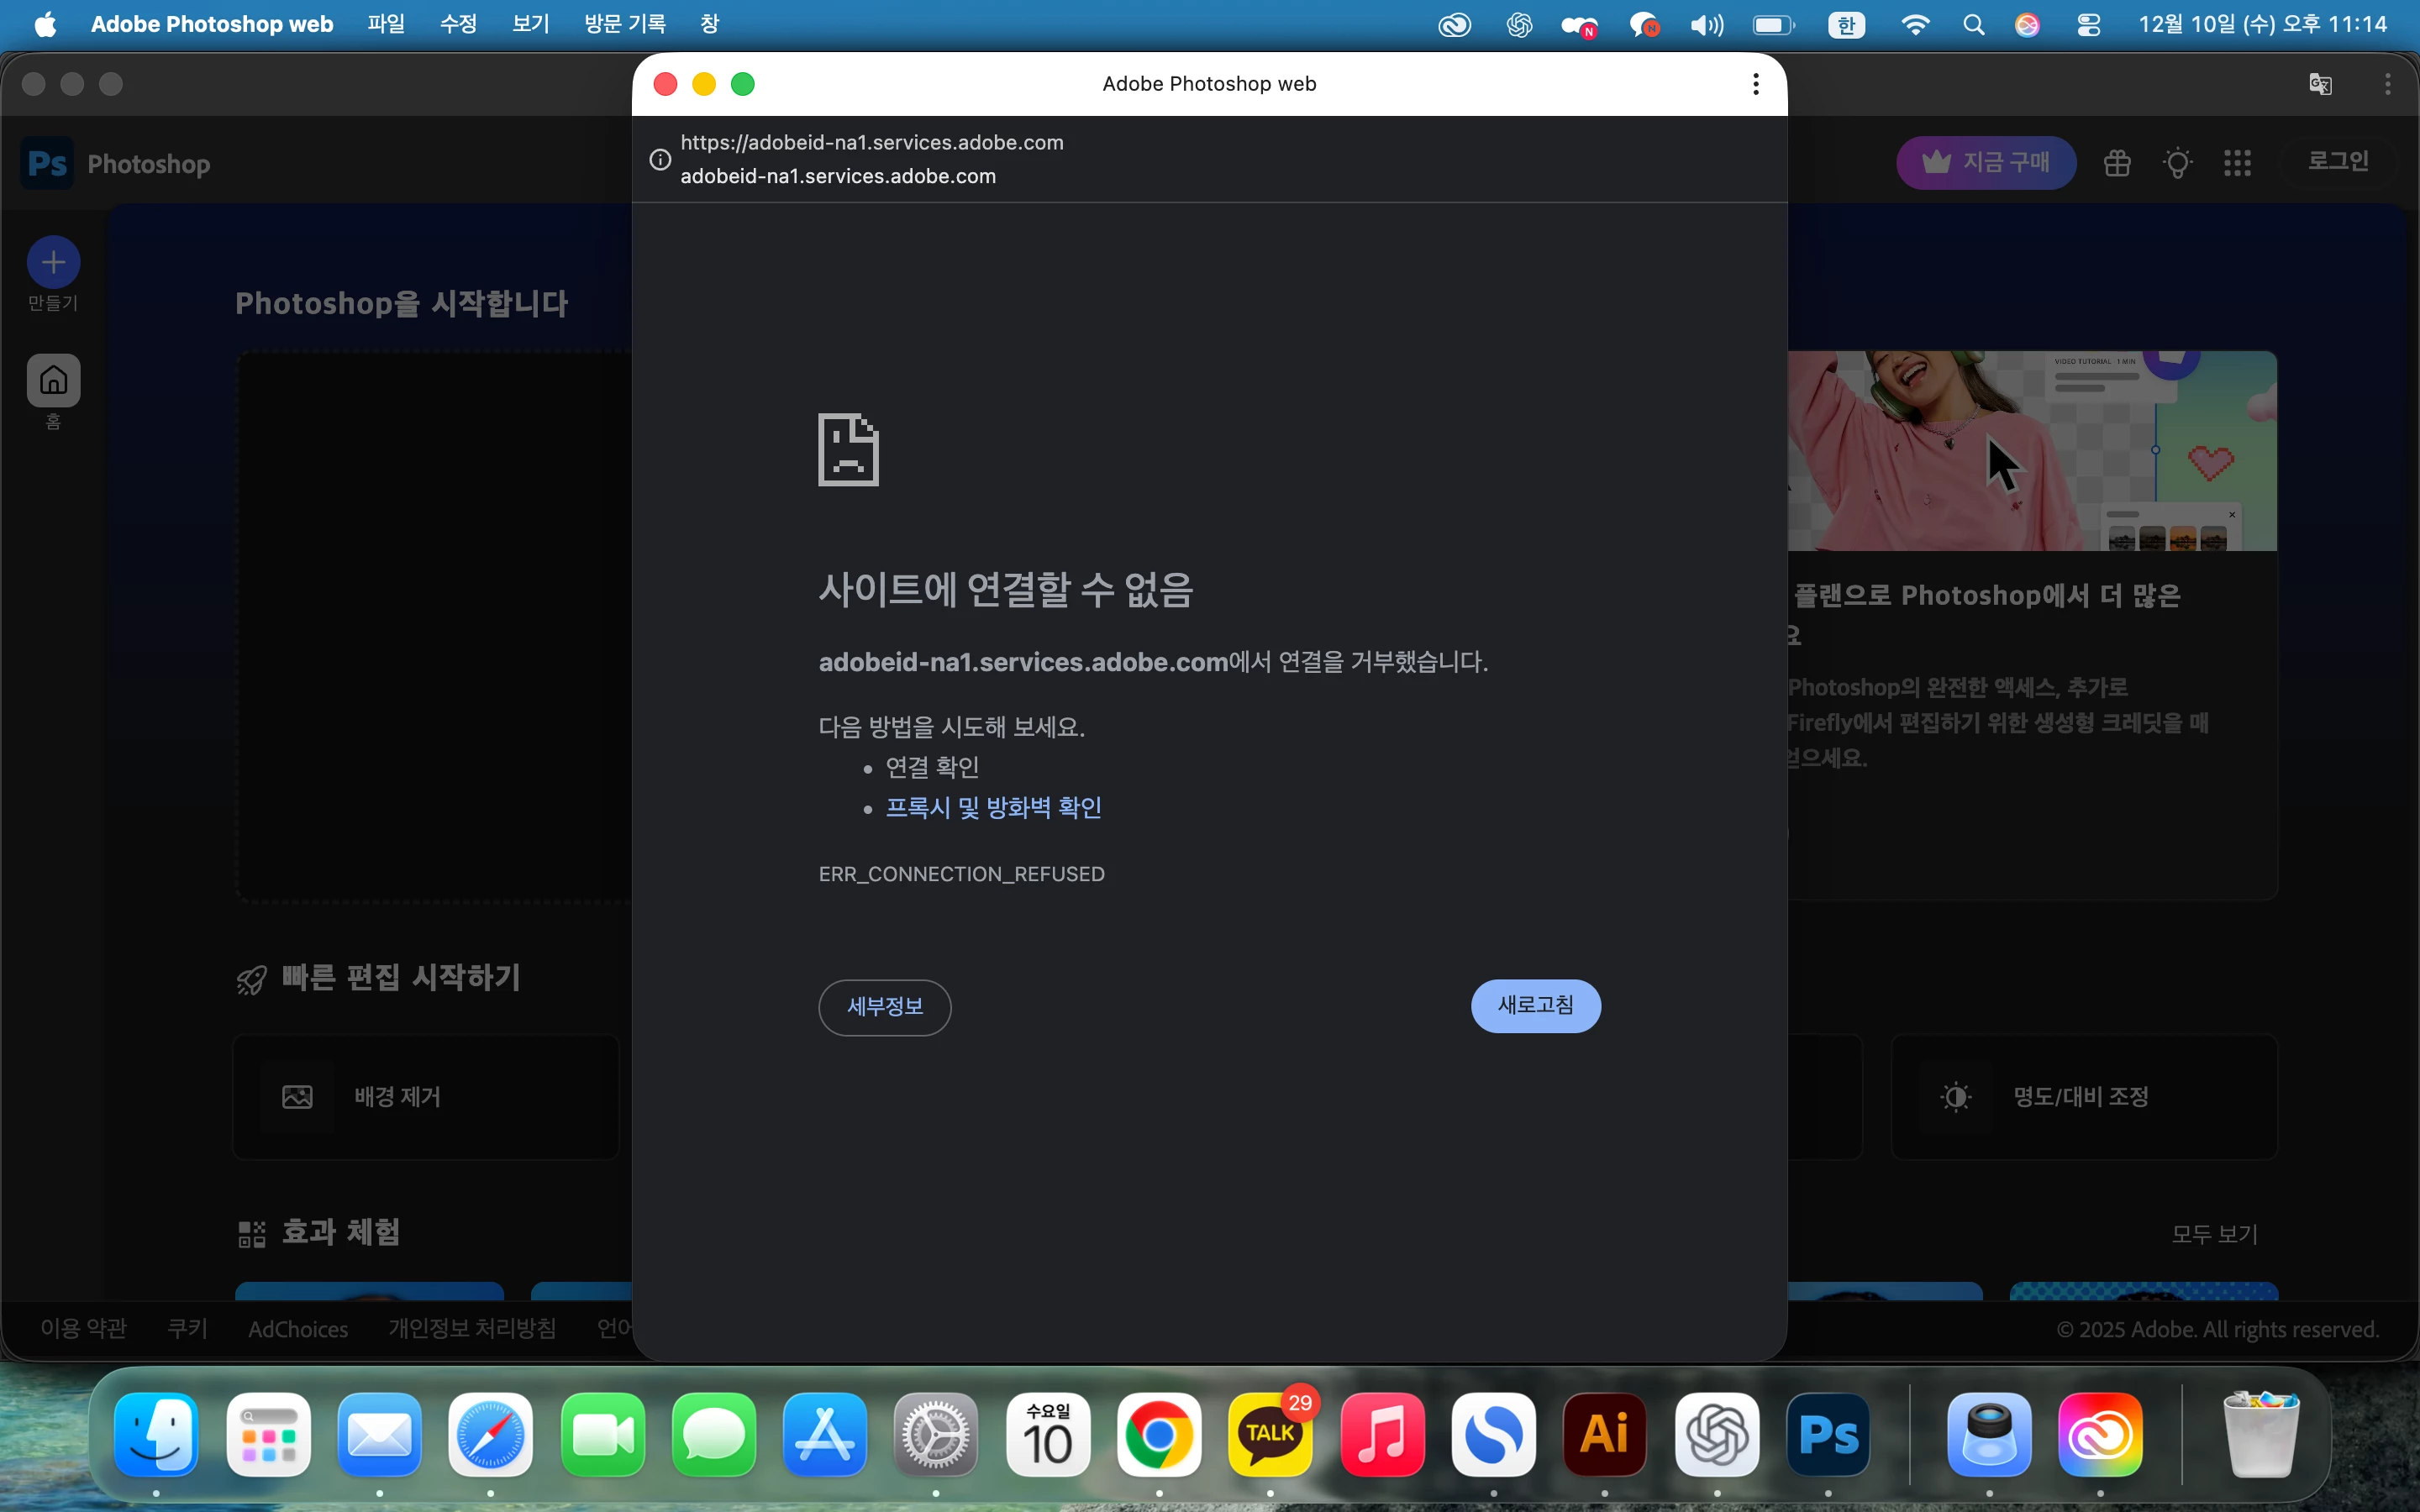Open Mail from the Dock
The height and width of the screenshot is (1512, 2420).
coord(379,1434)
